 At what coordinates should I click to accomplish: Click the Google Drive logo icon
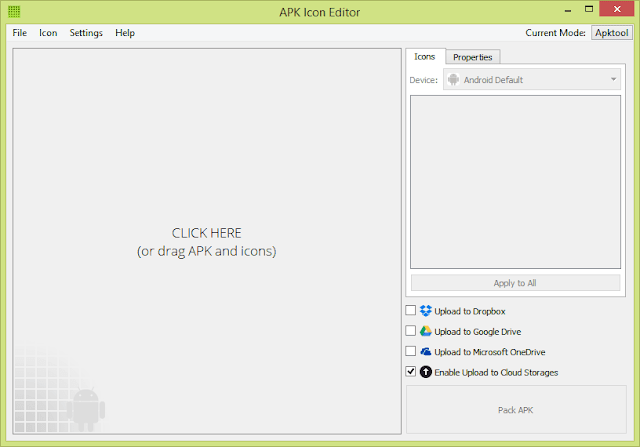[426, 331]
